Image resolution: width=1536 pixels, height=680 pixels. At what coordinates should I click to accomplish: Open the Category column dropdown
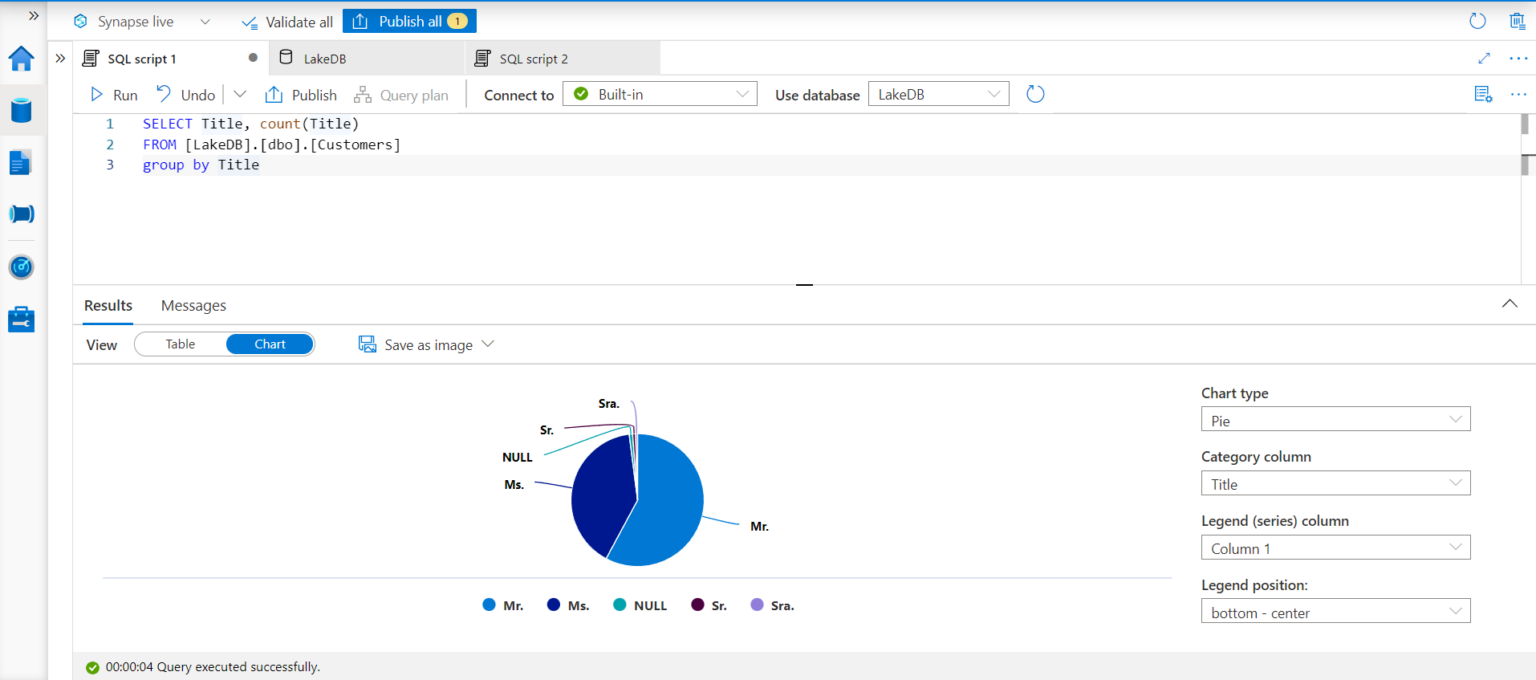pos(1335,484)
